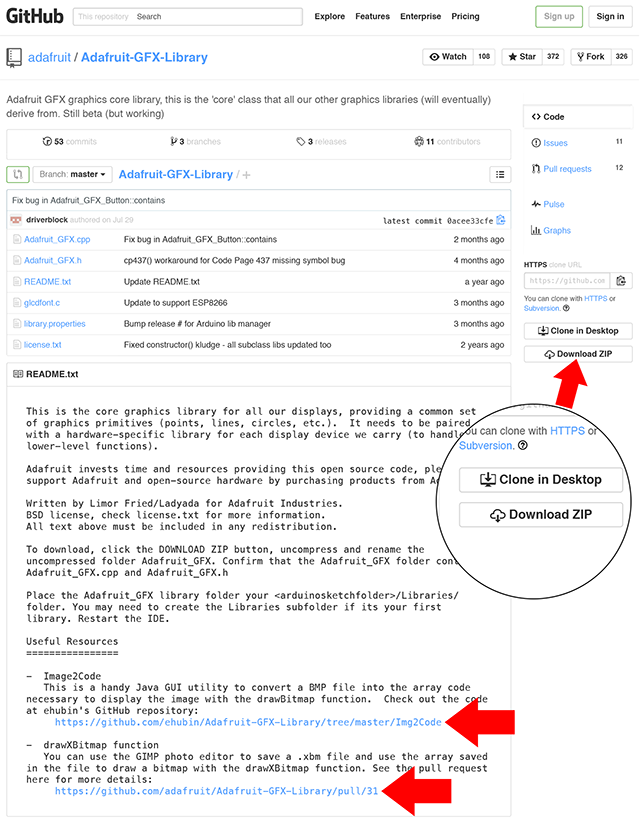
Task: View the 11 contributors
Action: (447, 142)
